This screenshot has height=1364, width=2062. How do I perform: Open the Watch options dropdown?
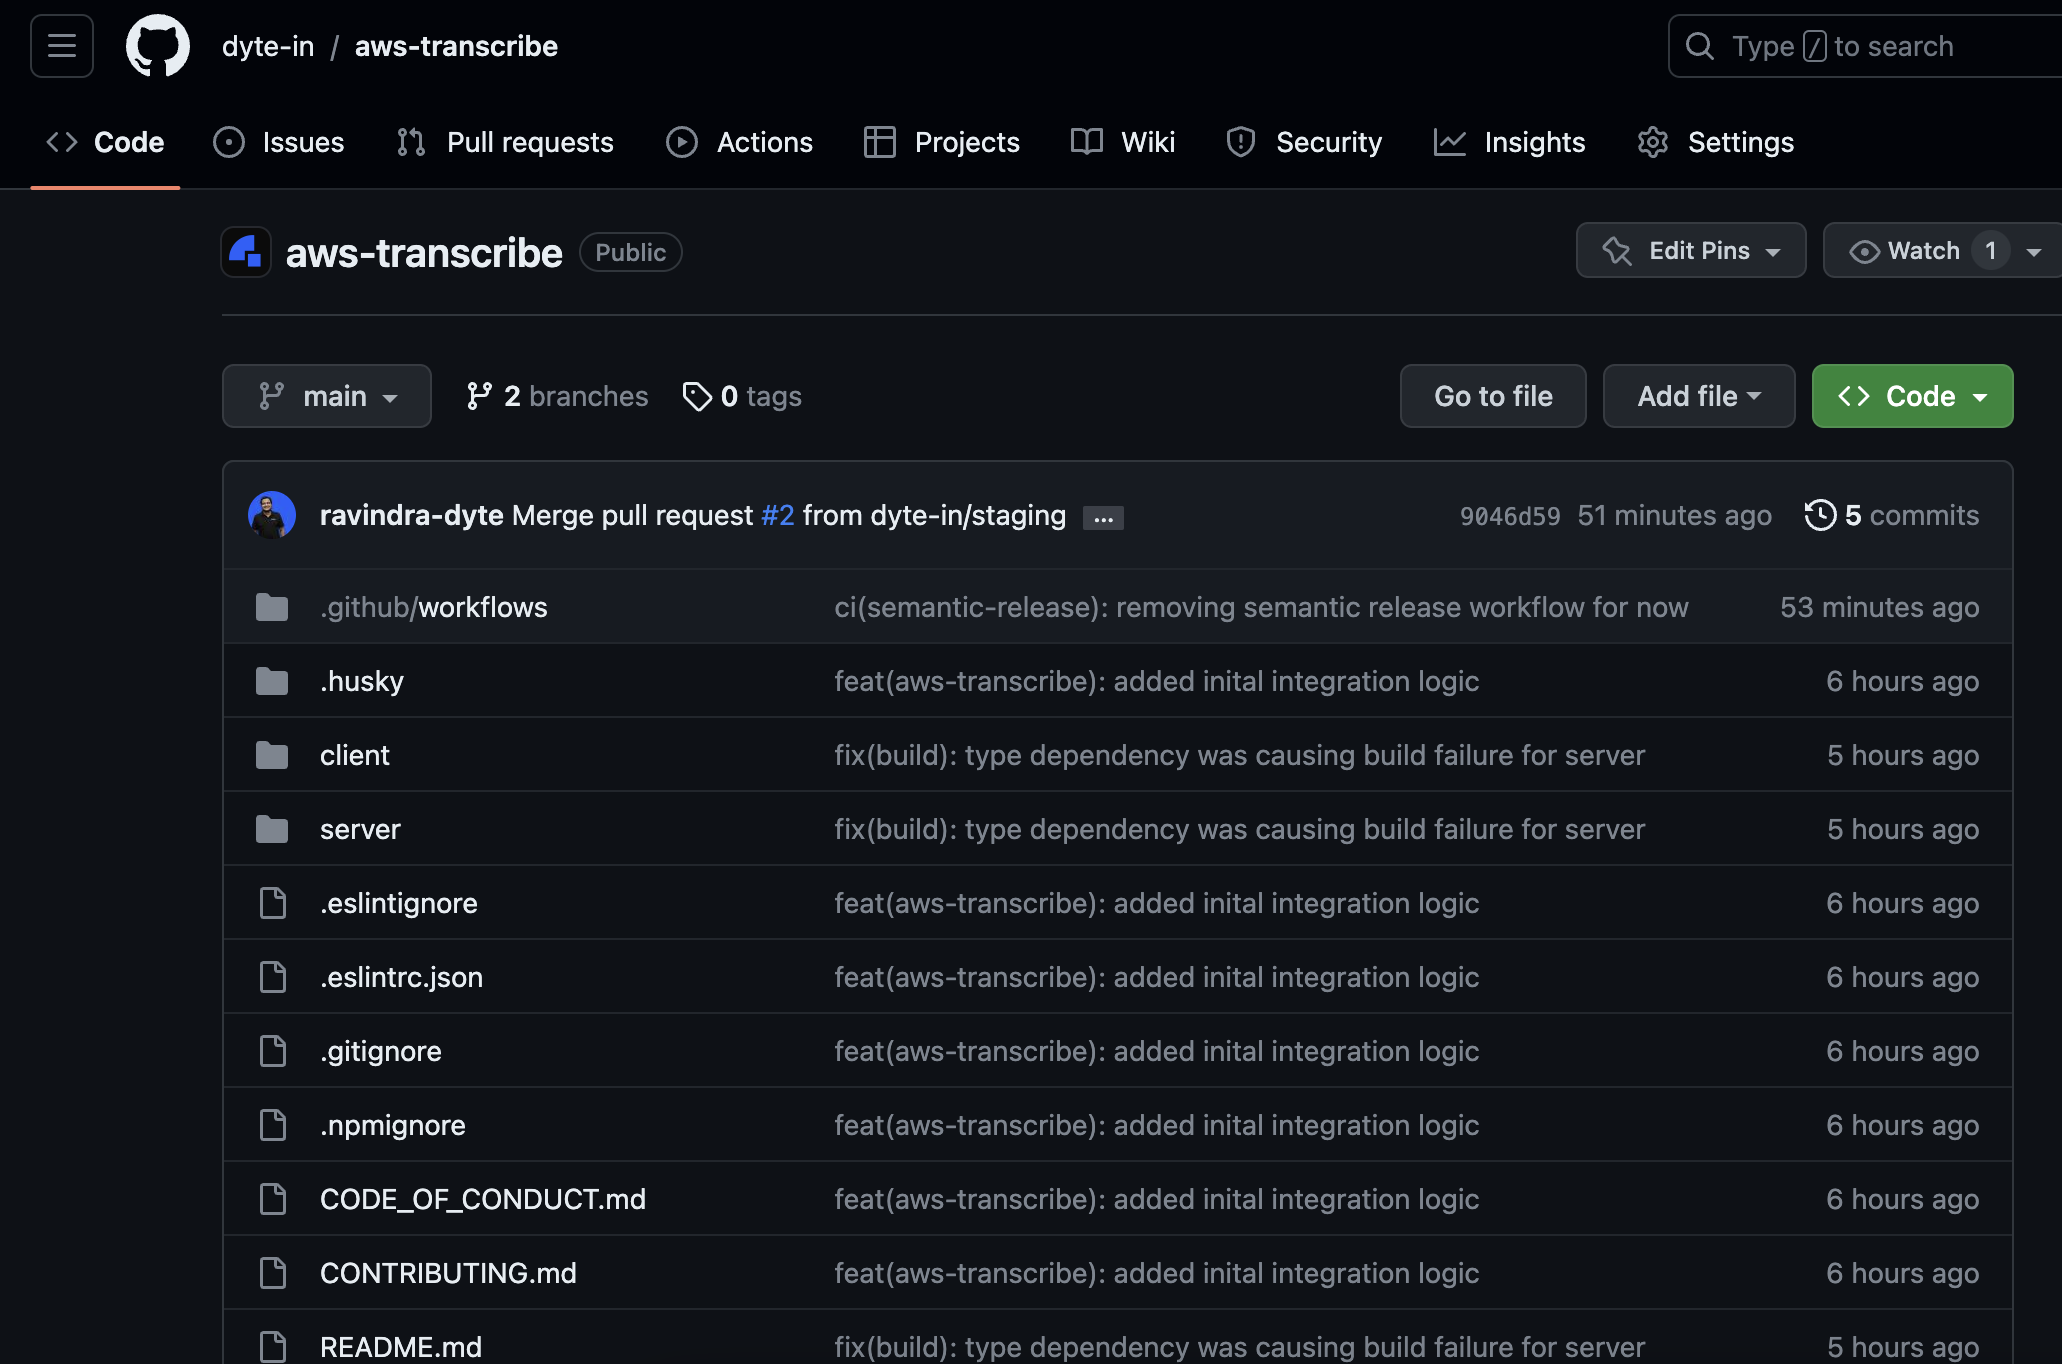coord(2033,250)
